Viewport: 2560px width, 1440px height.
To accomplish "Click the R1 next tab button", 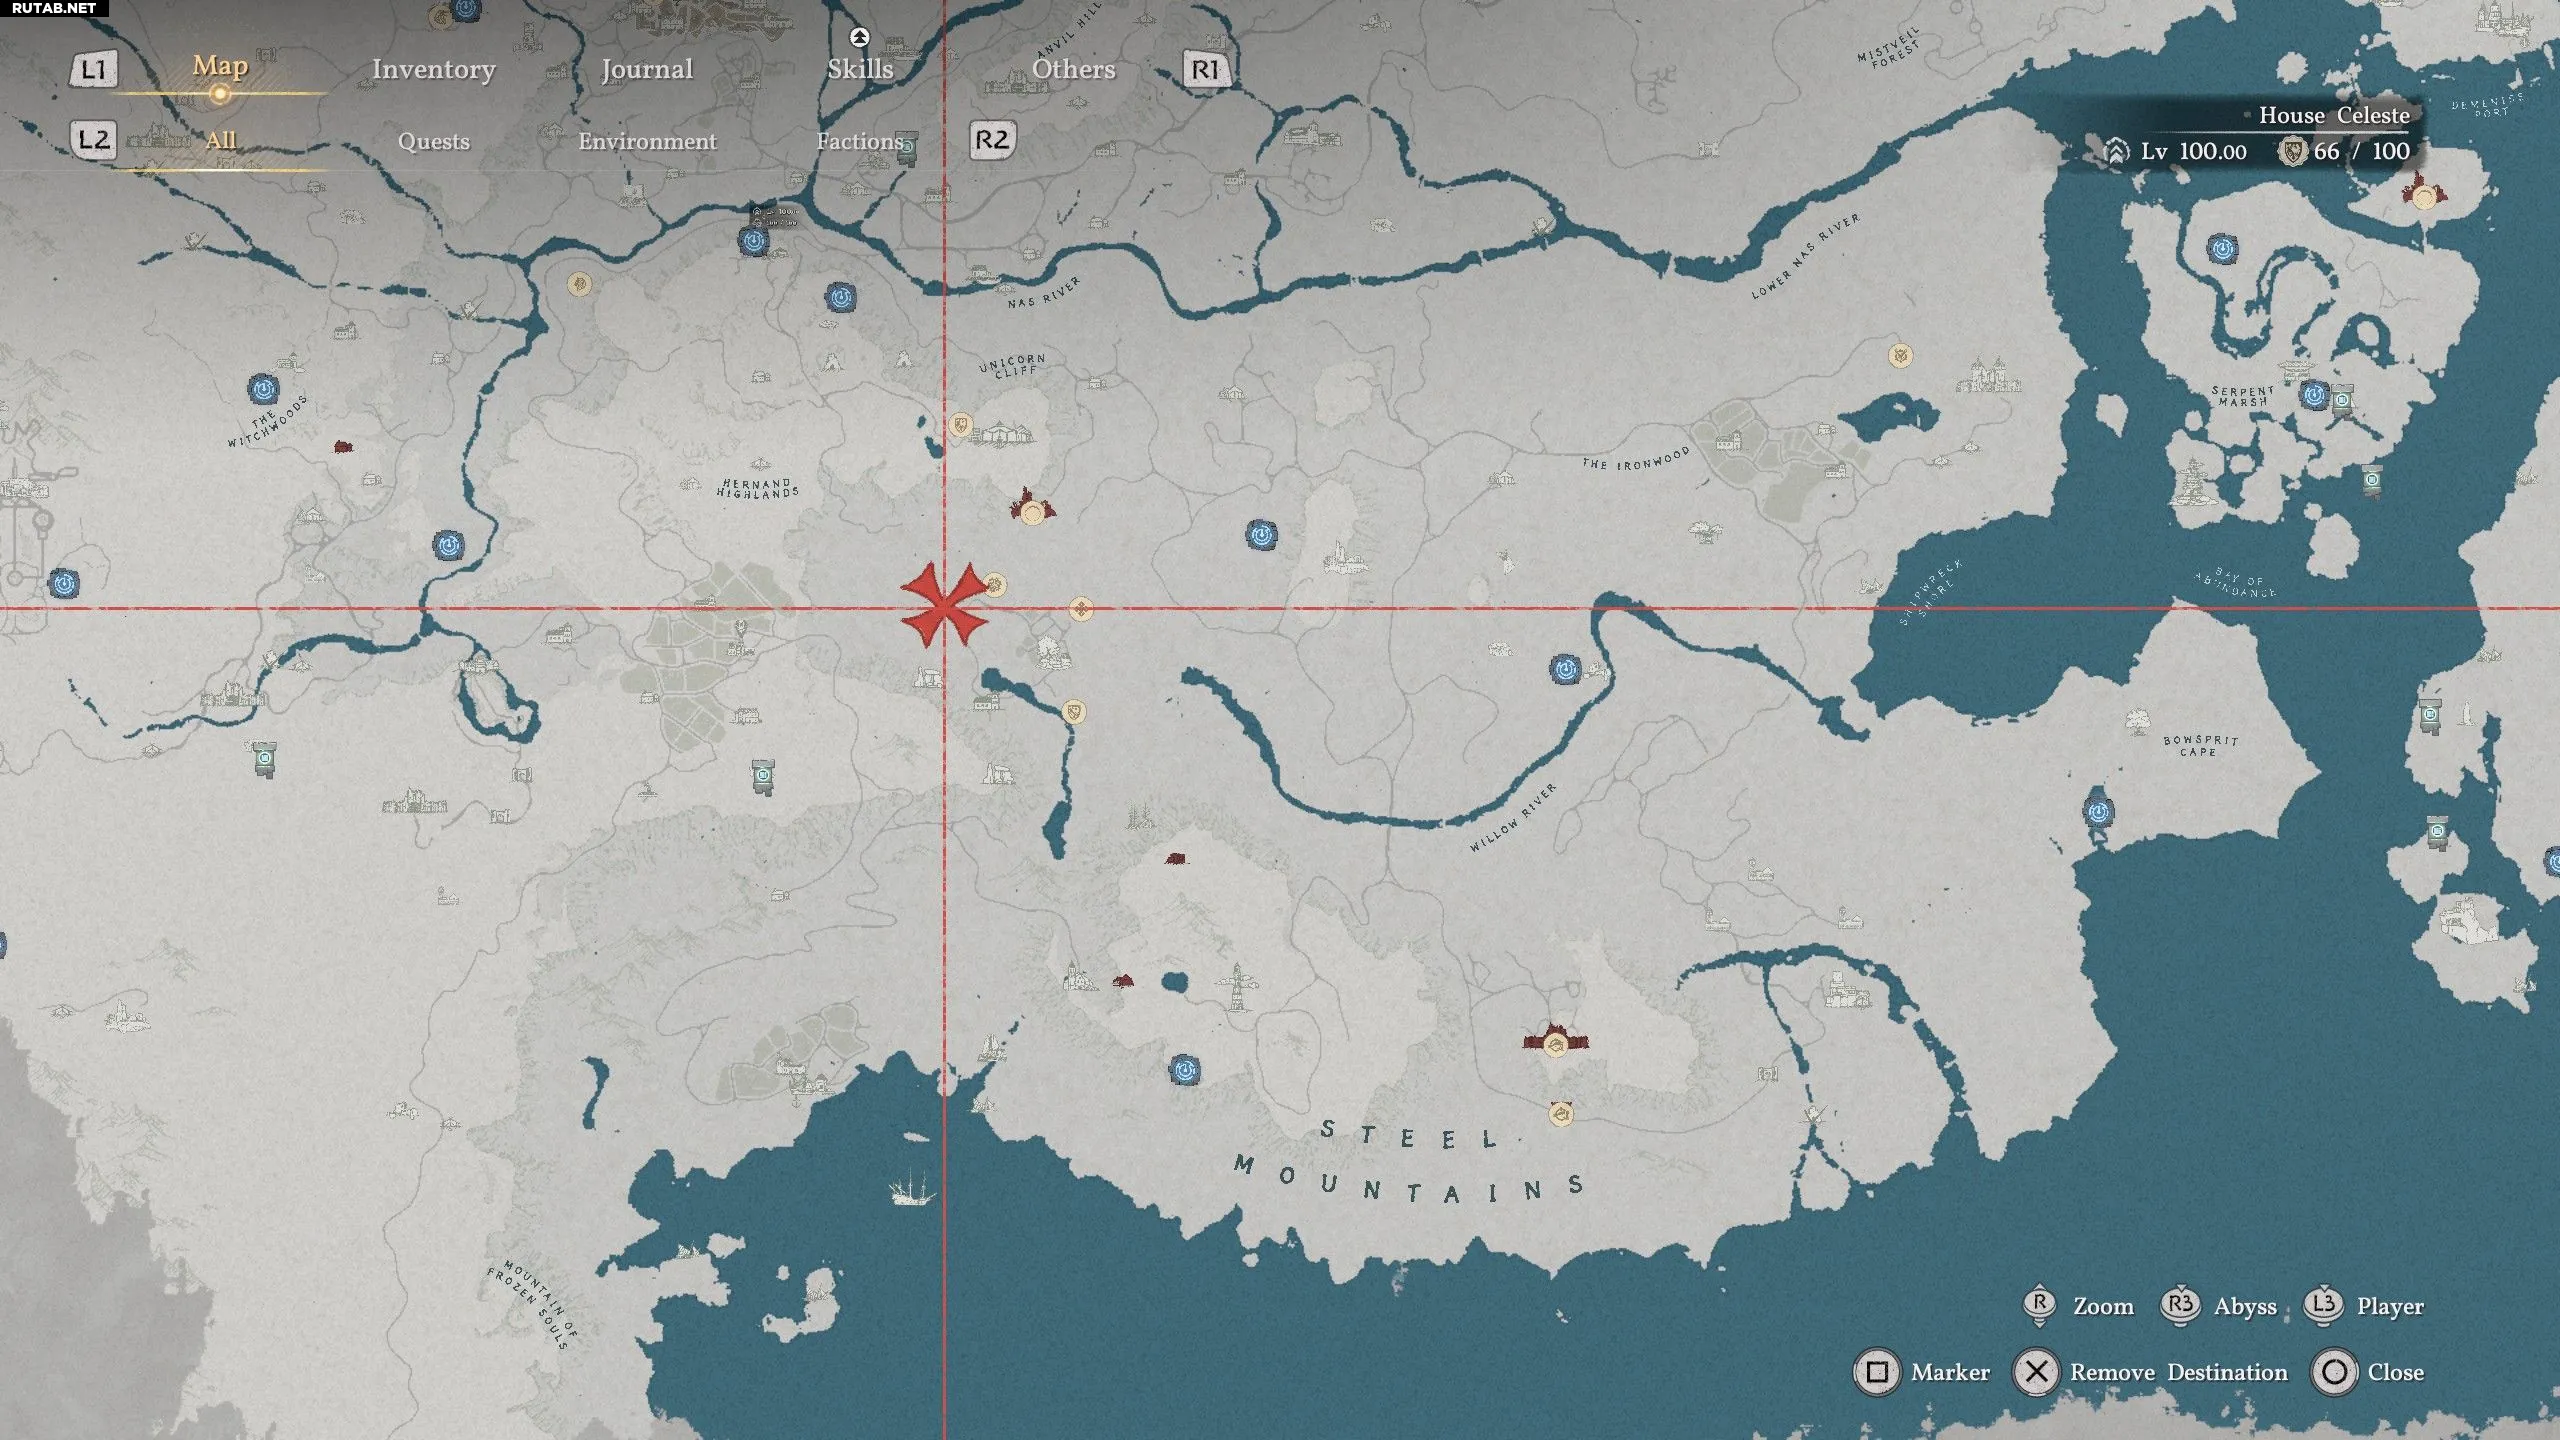I will pyautogui.click(x=1205, y=69).
